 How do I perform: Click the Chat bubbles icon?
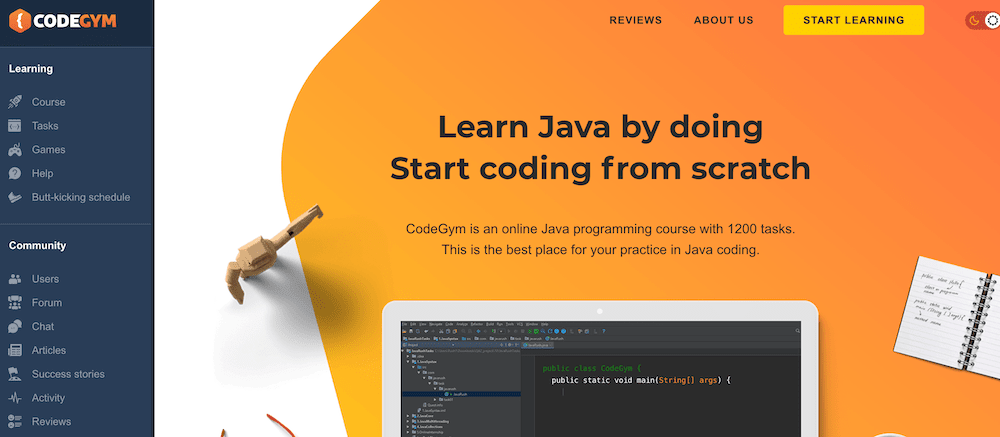click(15, 327)
